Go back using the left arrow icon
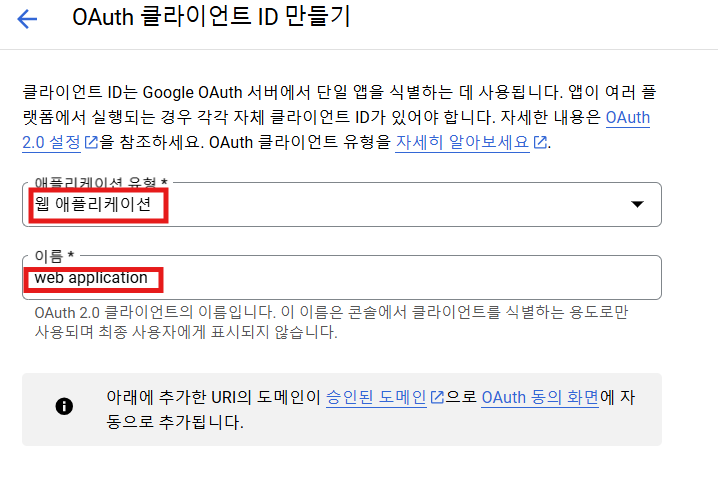 click(27, 19)
